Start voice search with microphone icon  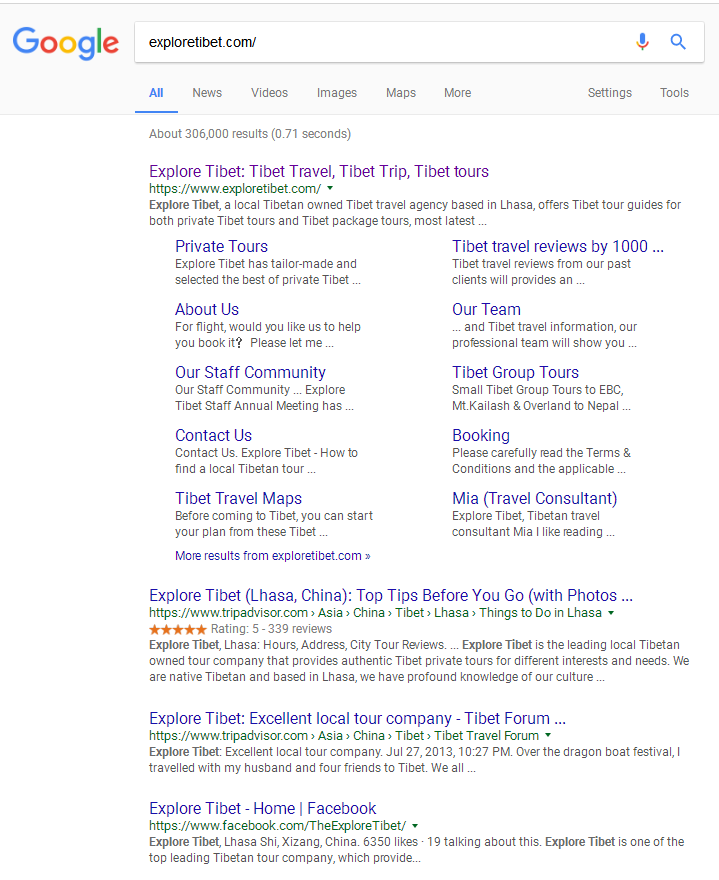pos(642,42)
